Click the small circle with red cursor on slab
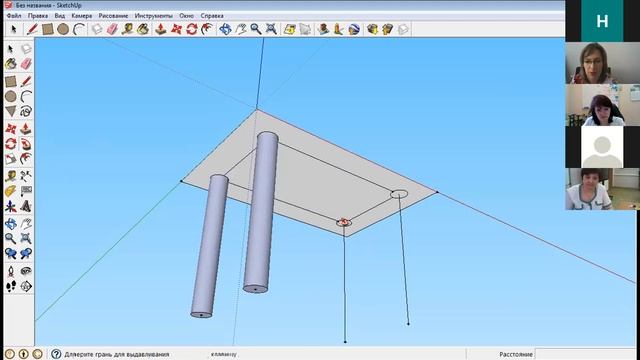Screen dimensions: 640x360 tap(344, 222)
